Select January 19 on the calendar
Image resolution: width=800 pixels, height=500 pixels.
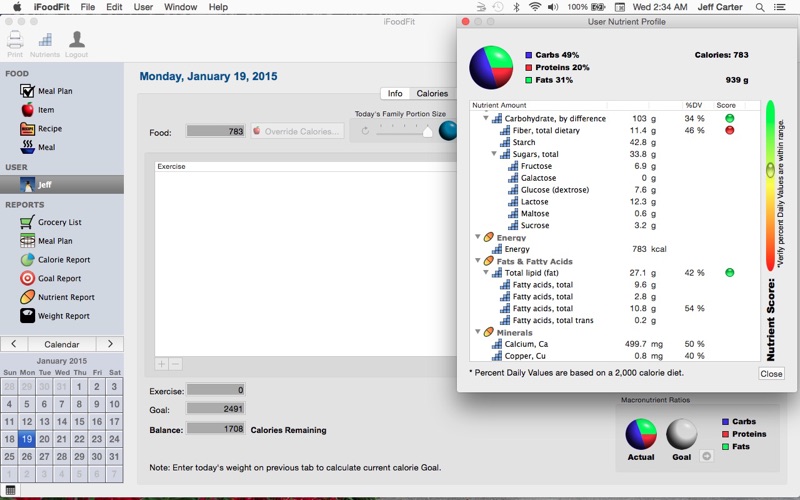click(x=27, y=439)
